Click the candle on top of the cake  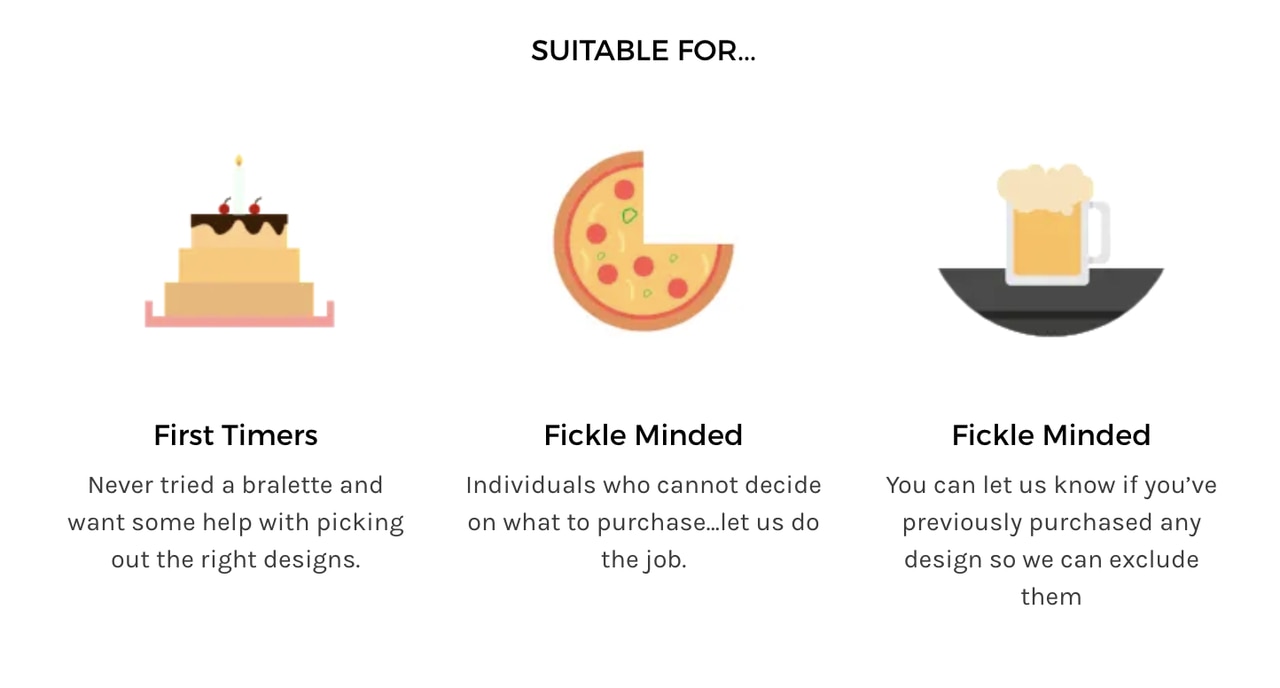[x=239, y=183]
